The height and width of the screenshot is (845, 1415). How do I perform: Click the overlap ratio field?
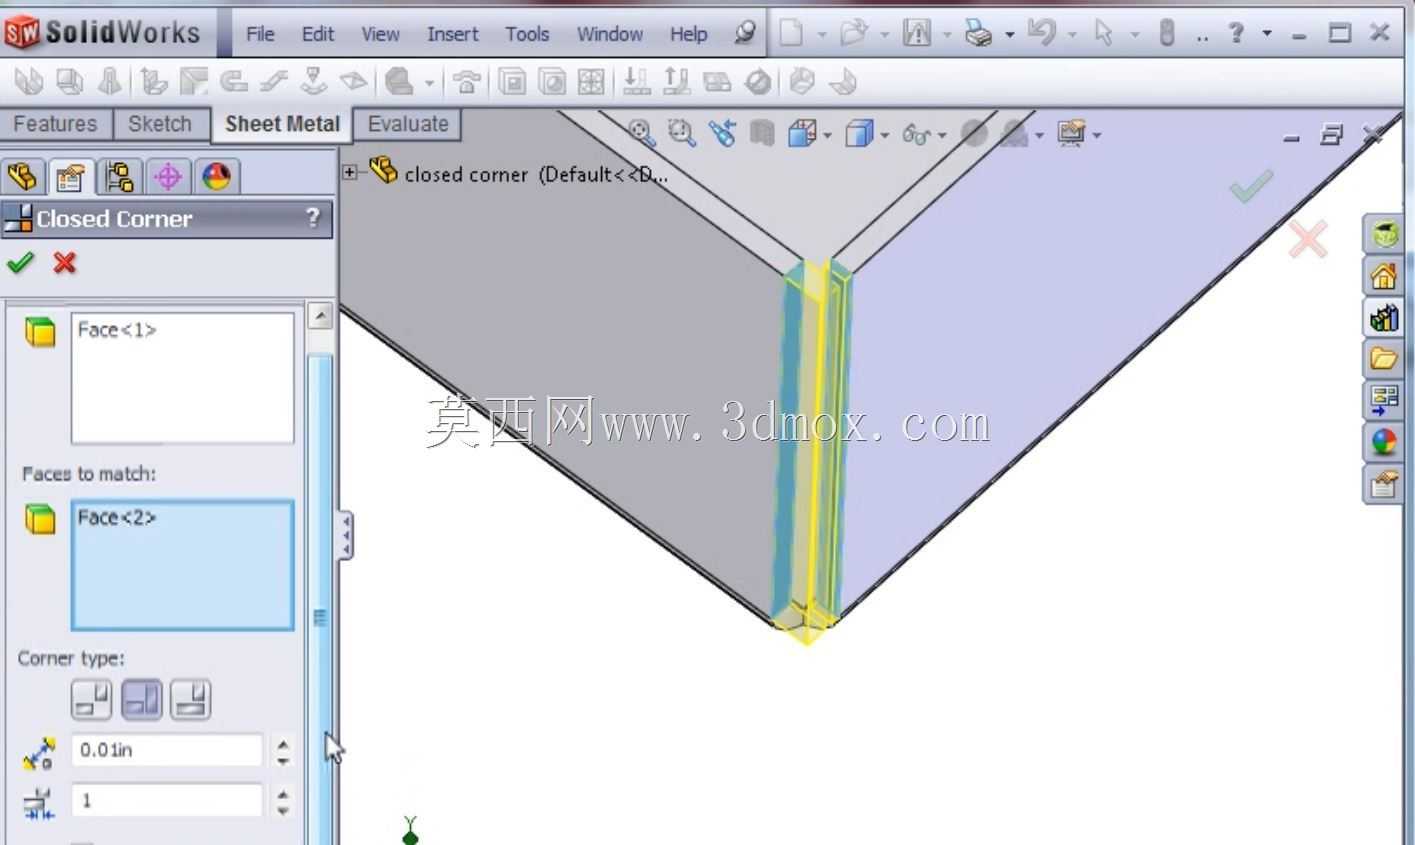click(x=167, y=800)
